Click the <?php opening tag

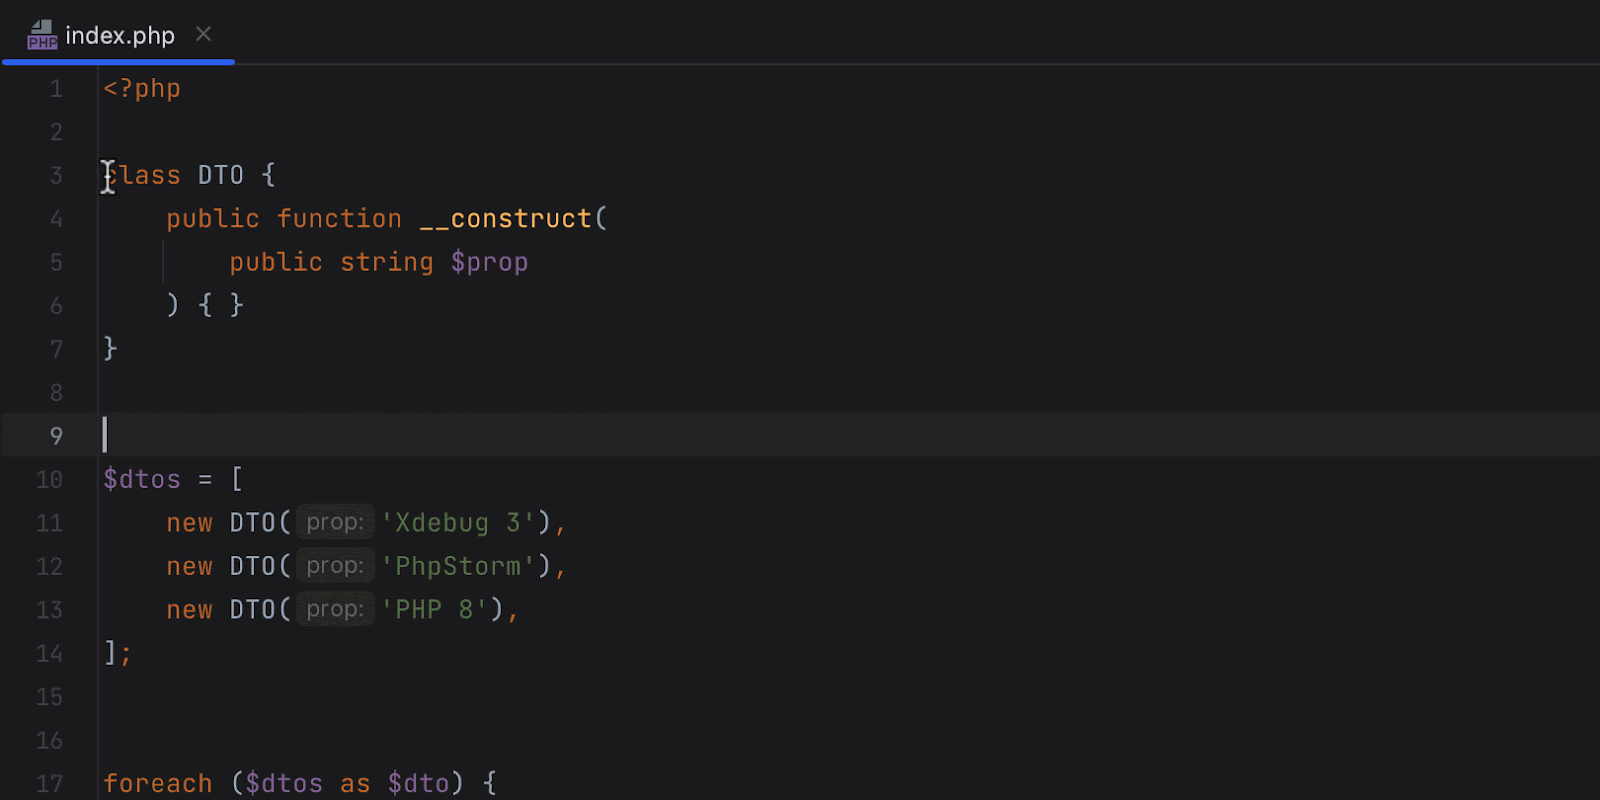pyautogui.click(x=142, y=89)
